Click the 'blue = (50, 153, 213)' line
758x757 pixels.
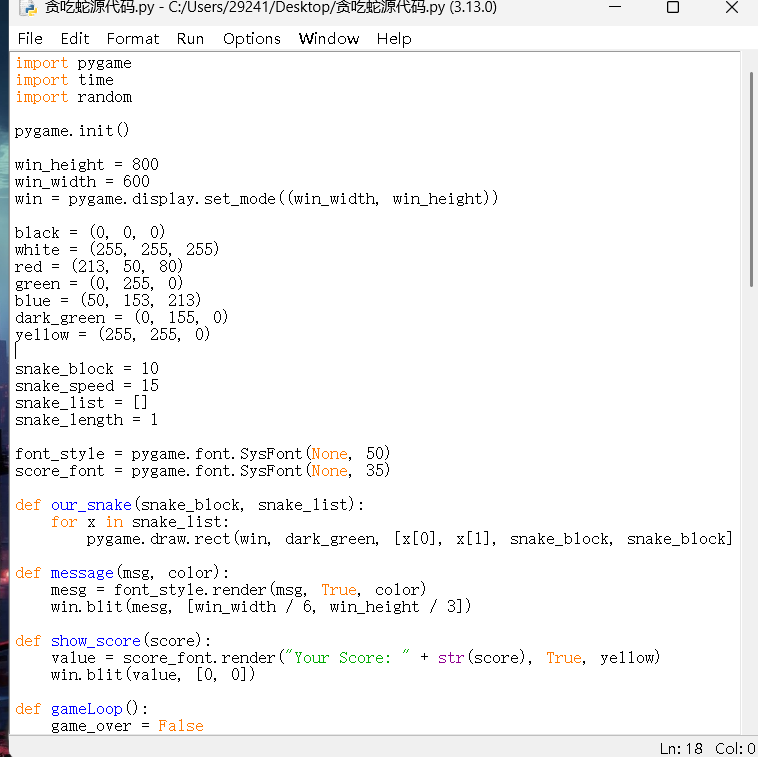(x=108, y=300)
